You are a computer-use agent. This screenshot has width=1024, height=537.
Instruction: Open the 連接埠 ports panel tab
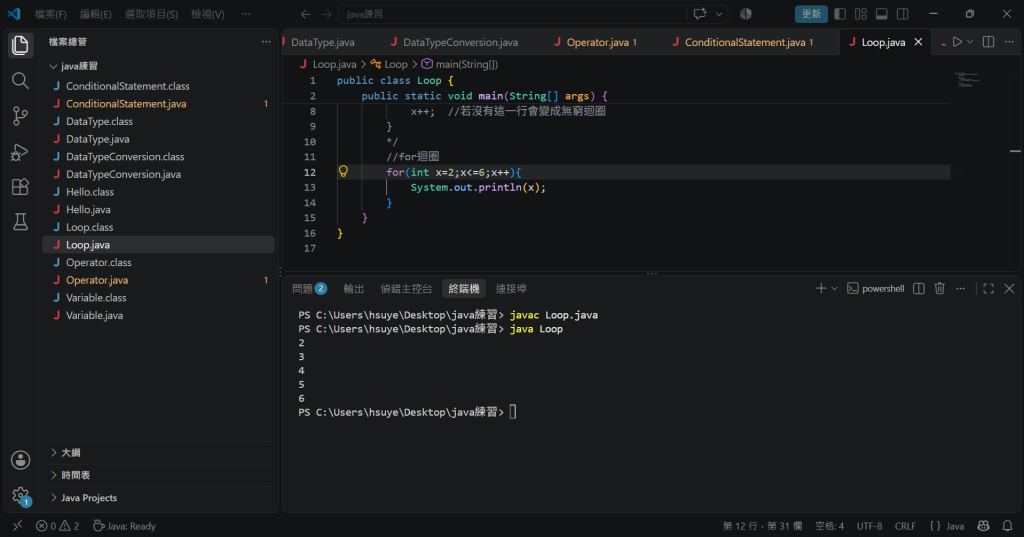511,288
